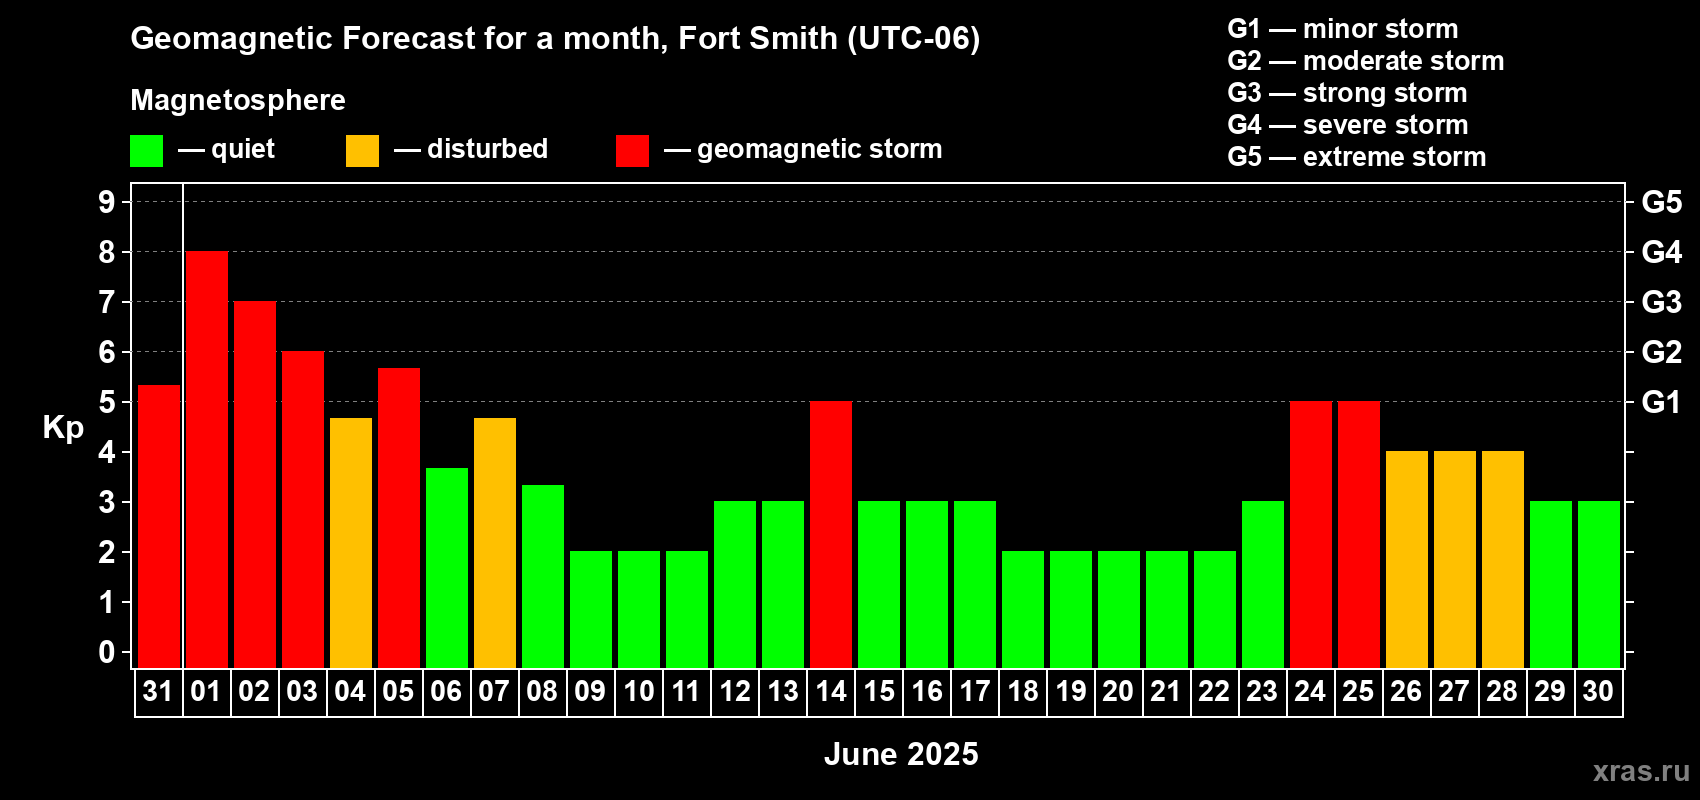Click the 'disturbed' legend label
Image resolution: width=1700 pixels, height=800 pixels.
pos(488,149)
